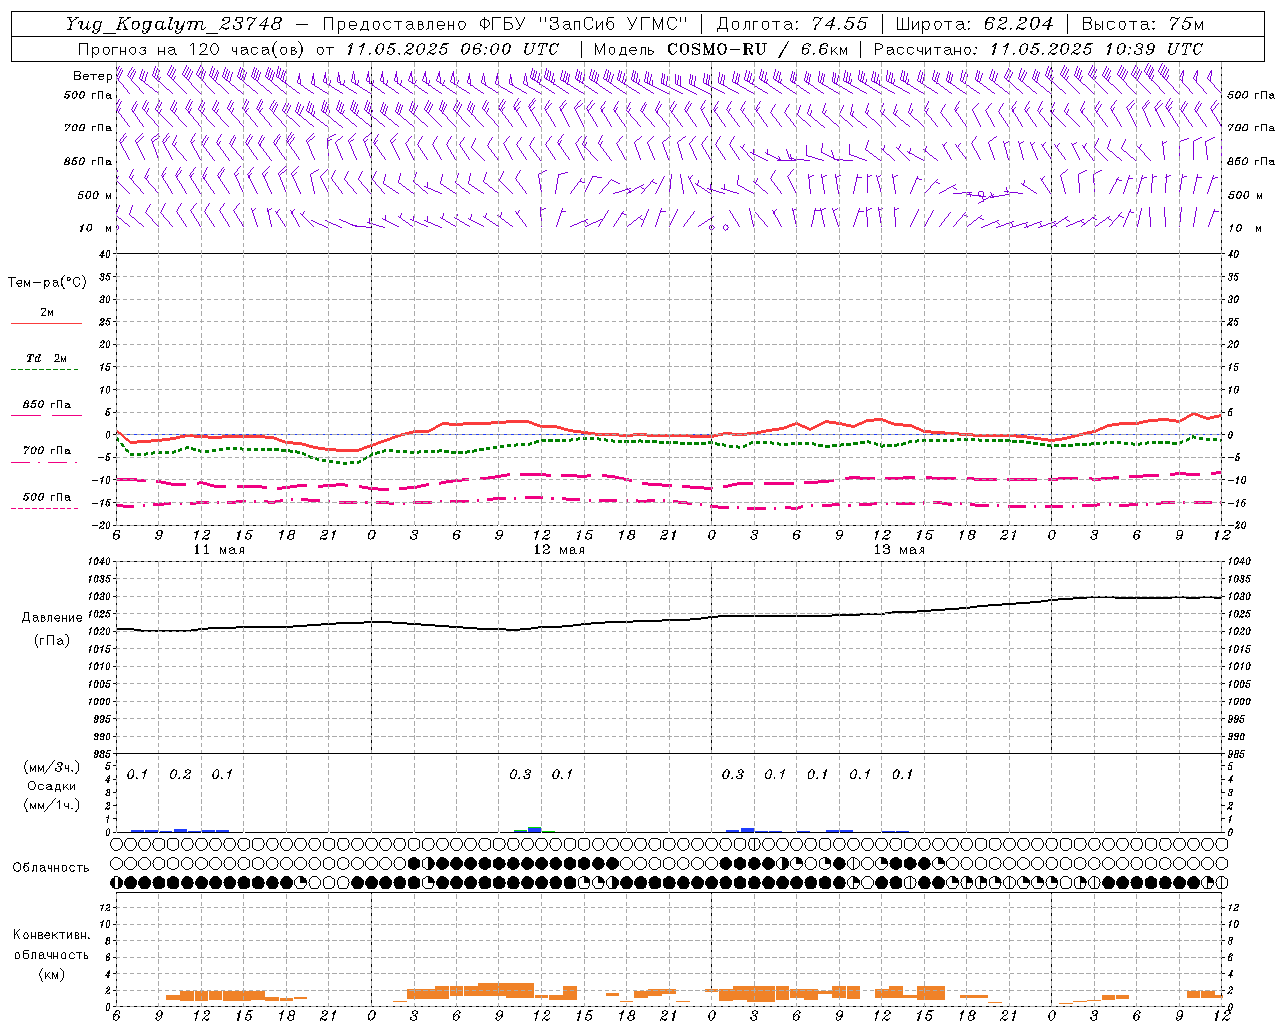
Task: Click 'Предоставлено ФГБУ "ЗапСиб УГМС"' provider text
Action: [x=505, y=24]
